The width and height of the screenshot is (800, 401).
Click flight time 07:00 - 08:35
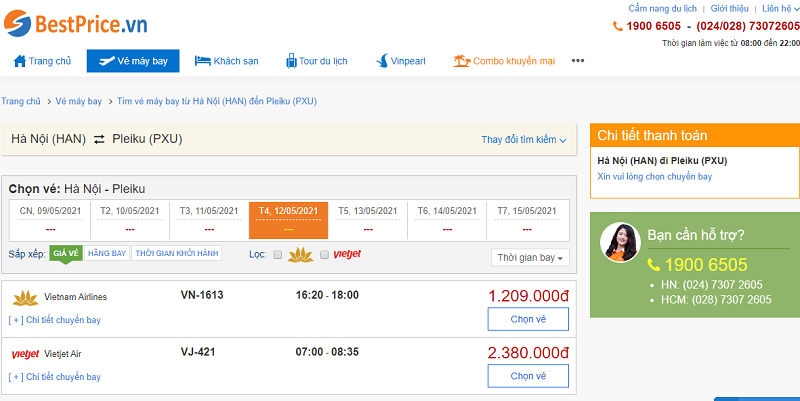(x=327, y=352)
